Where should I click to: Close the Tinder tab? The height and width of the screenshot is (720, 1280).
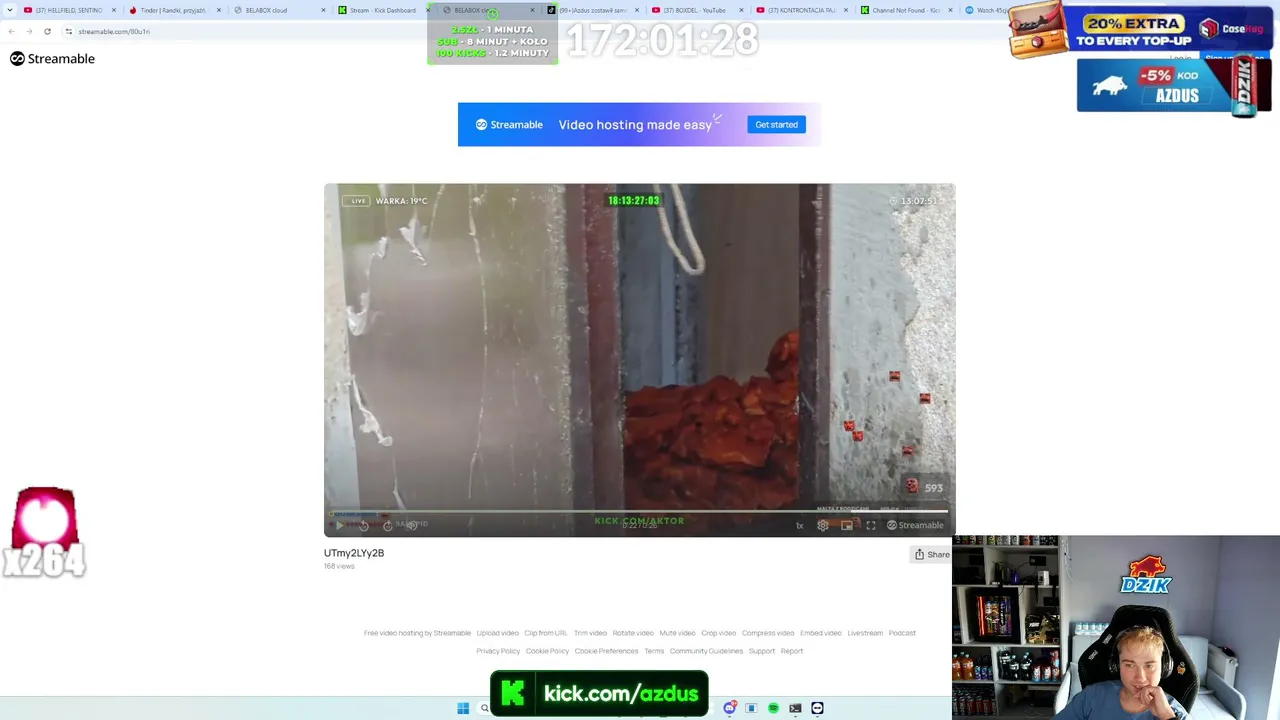(x=219, y=10)
